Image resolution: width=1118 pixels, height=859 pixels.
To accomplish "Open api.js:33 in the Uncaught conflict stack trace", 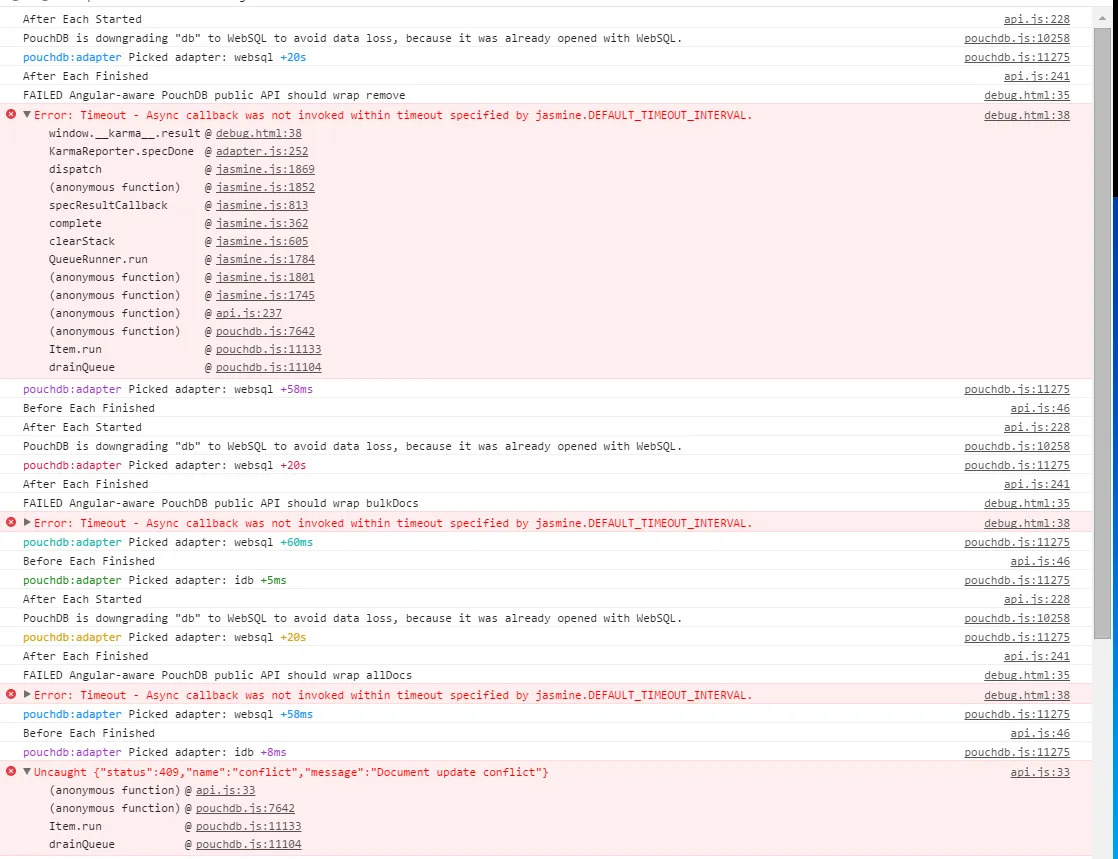I will (225, 790).
